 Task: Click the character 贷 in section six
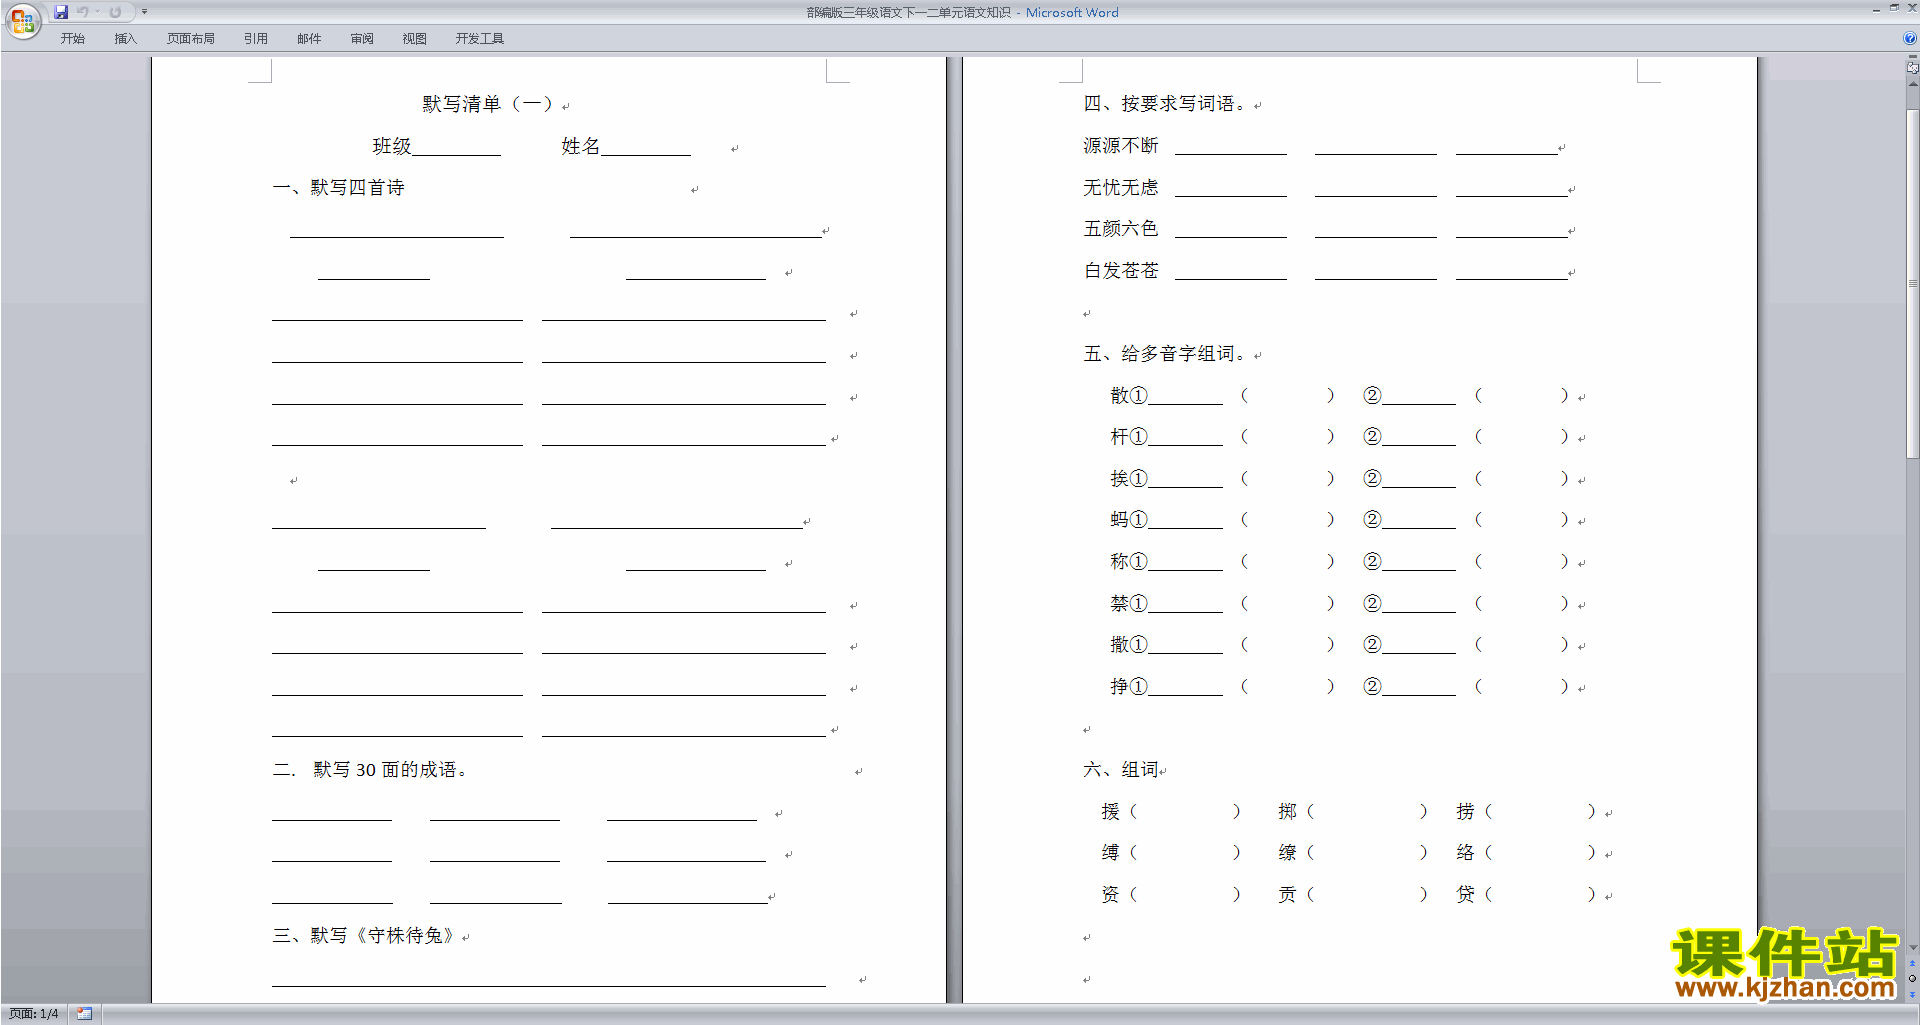coord(1466,895)
